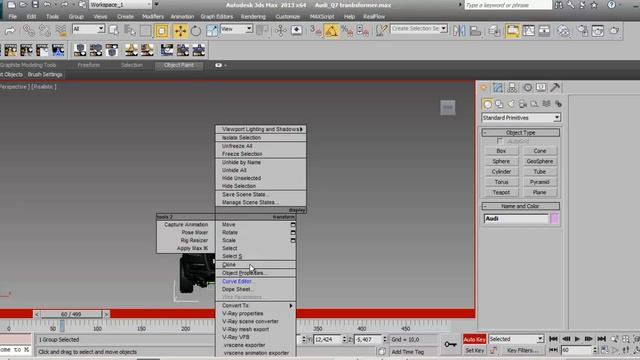Image resolution: width=640 pixels, height=360 pixels.
Task: Open the reference coordinate View dropdown
Action: click(x=236, y=29)
